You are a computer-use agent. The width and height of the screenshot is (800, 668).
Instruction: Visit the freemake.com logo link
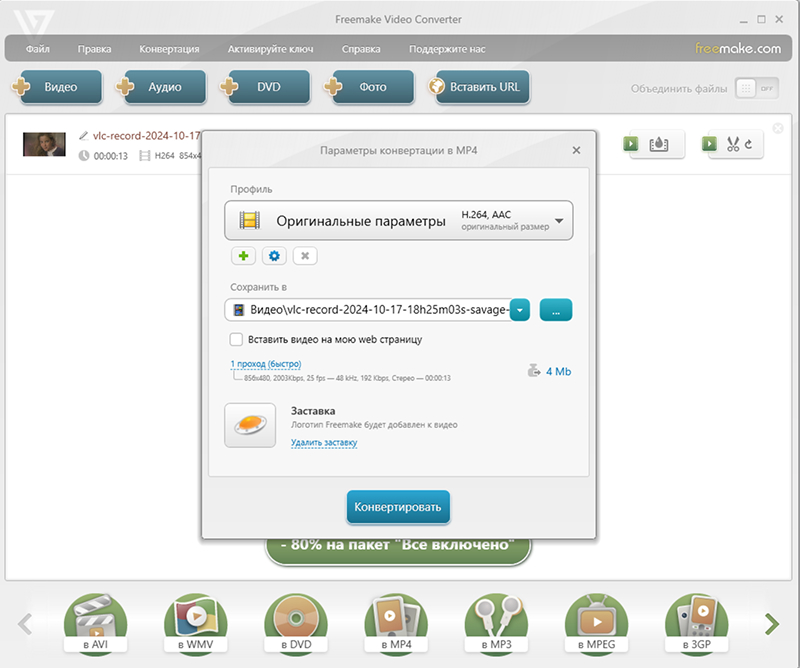coord(738,48)
